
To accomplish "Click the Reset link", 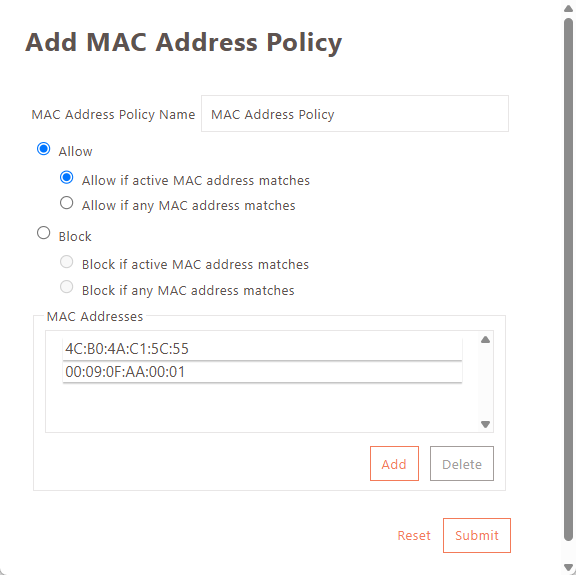I will click(x=414, y=535).
